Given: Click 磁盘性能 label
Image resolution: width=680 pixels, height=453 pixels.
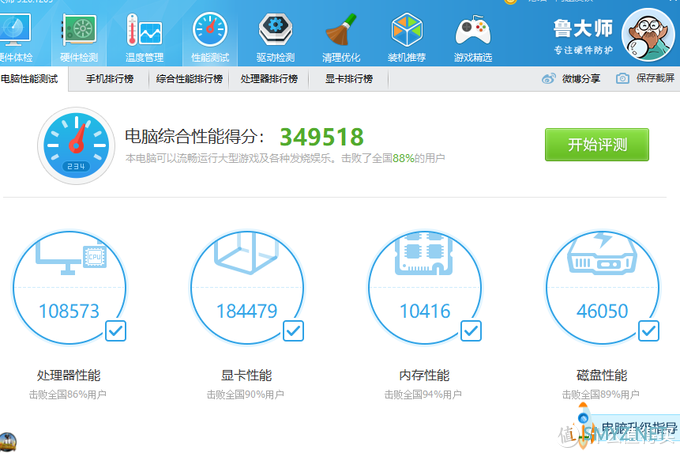Looking at the screenshot, I should point(602,375).
